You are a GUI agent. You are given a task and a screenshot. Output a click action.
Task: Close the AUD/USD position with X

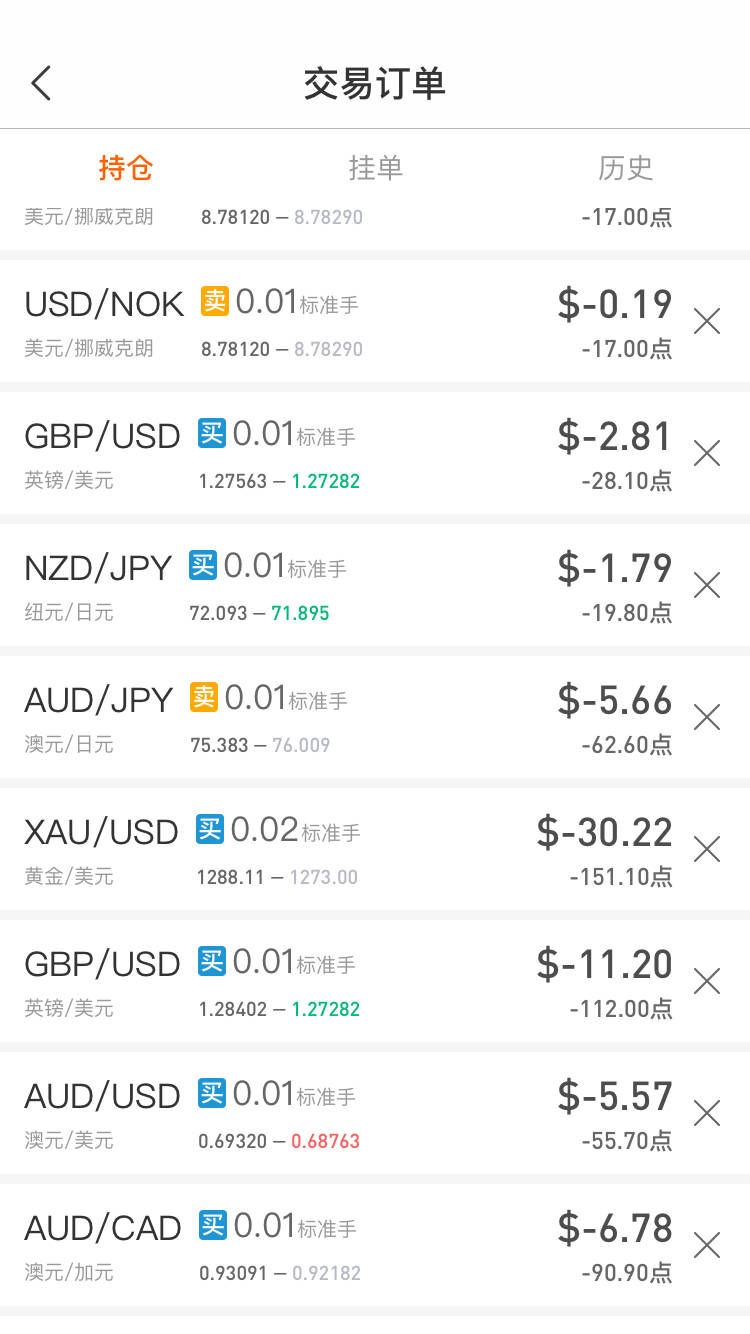[x=707, y=1113]
